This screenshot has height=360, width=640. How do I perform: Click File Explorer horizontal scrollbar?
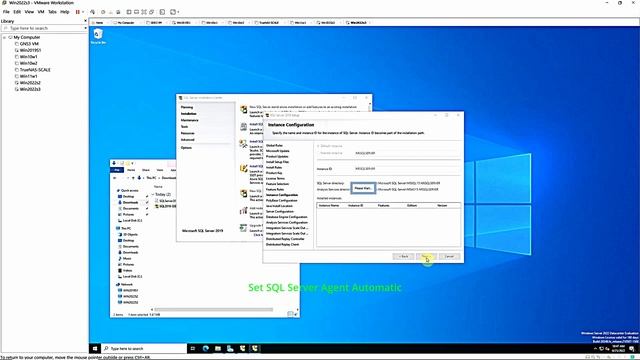tap(214, 310)
